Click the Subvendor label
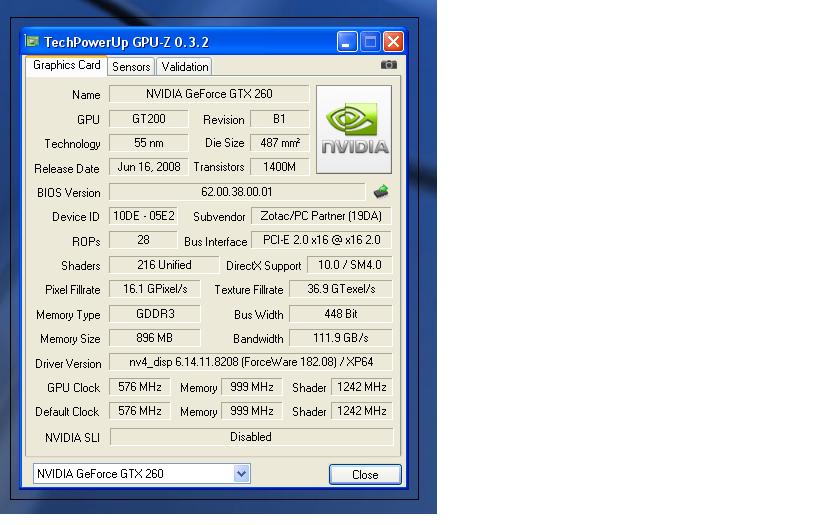This screenshot has width=840, height=525. (x=219, y=217)
